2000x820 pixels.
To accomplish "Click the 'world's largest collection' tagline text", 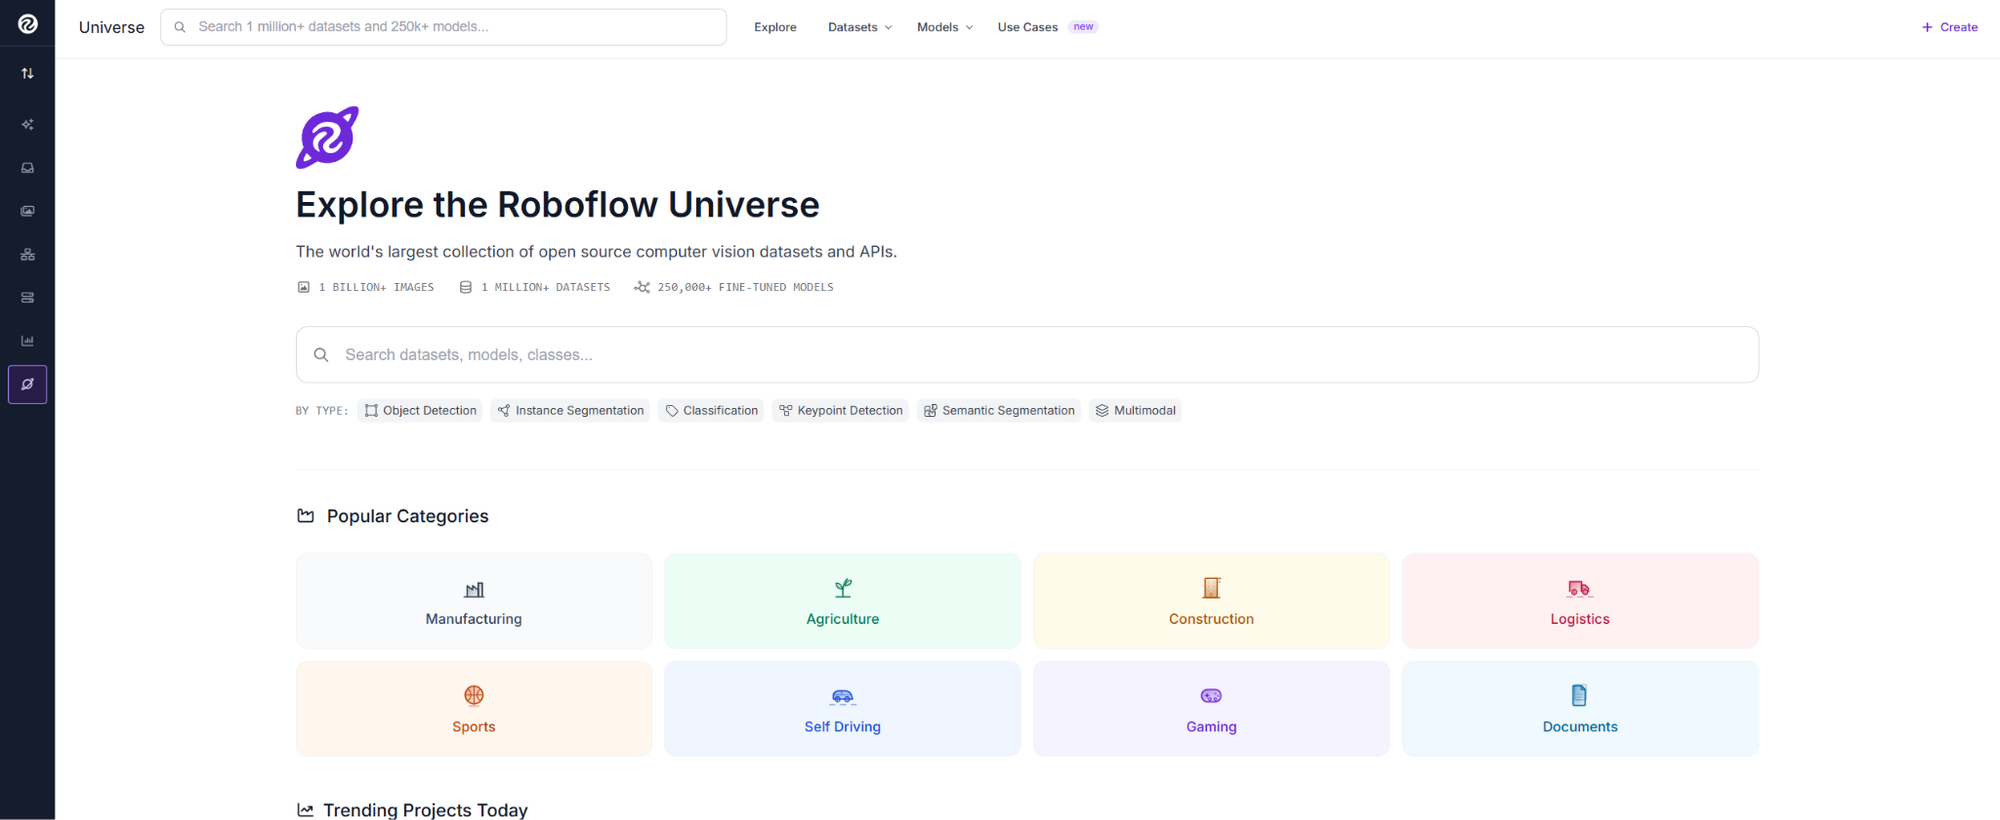I will click(x=596, y=252).
